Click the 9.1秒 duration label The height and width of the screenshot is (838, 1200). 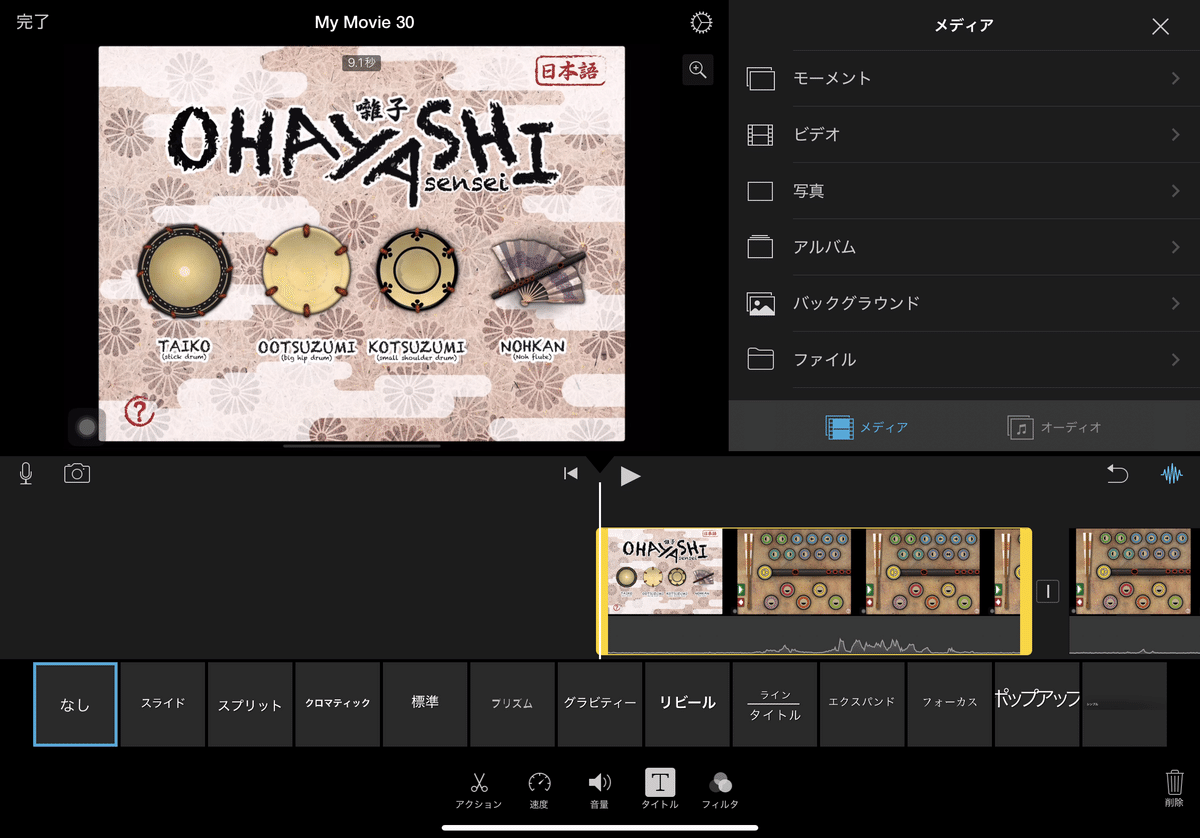pyautogui.click(x=361, y=62)
